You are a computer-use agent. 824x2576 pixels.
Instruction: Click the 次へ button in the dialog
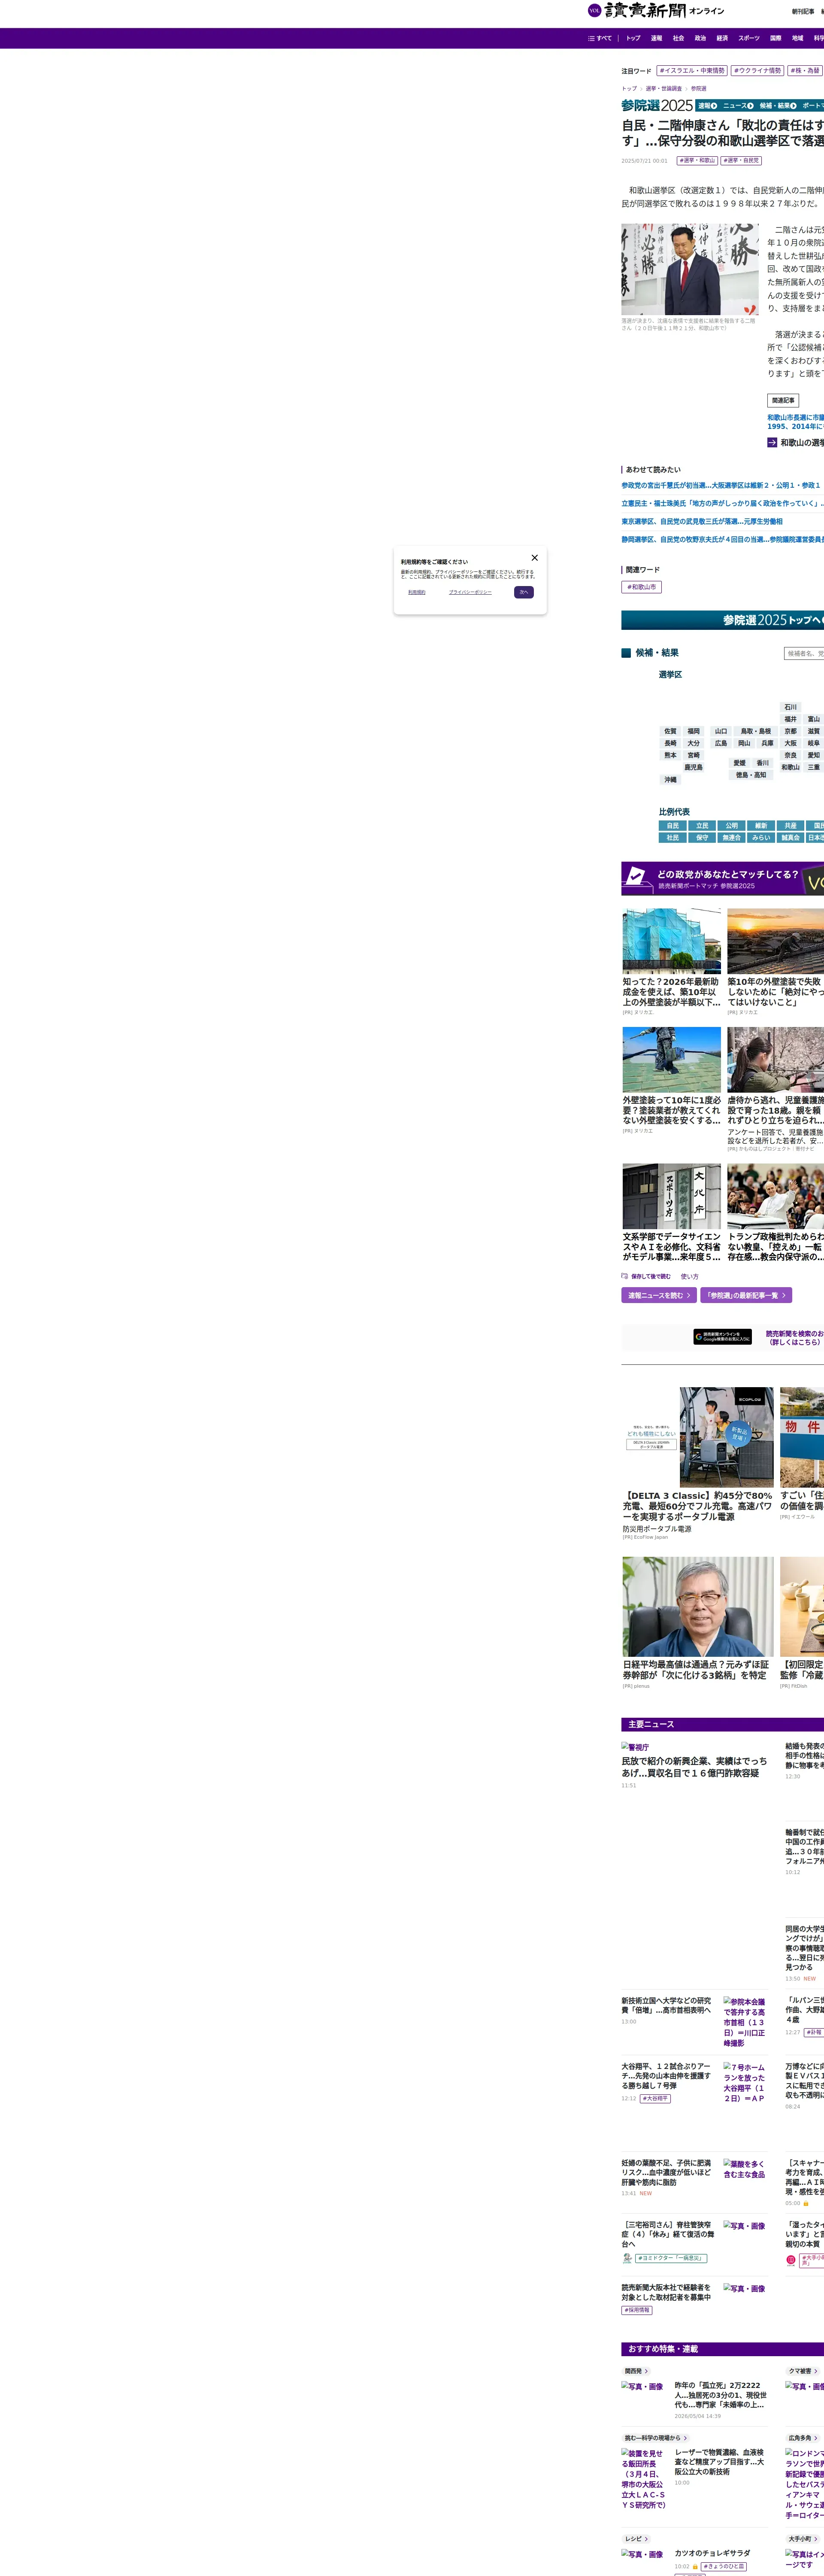524,592
